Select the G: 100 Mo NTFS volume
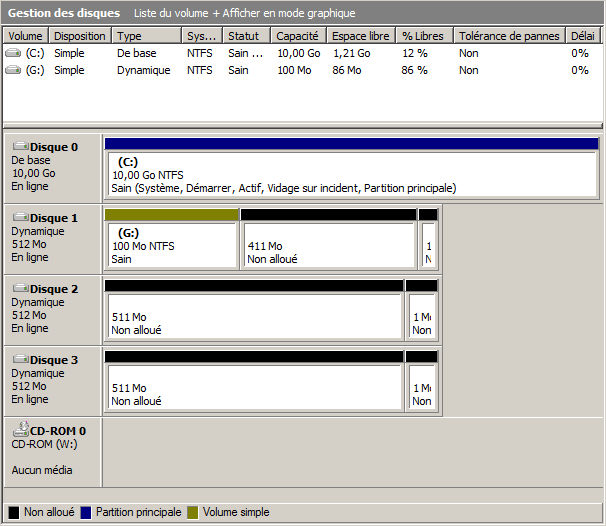This screenshot has width=606, height=526. coord(171,245)
